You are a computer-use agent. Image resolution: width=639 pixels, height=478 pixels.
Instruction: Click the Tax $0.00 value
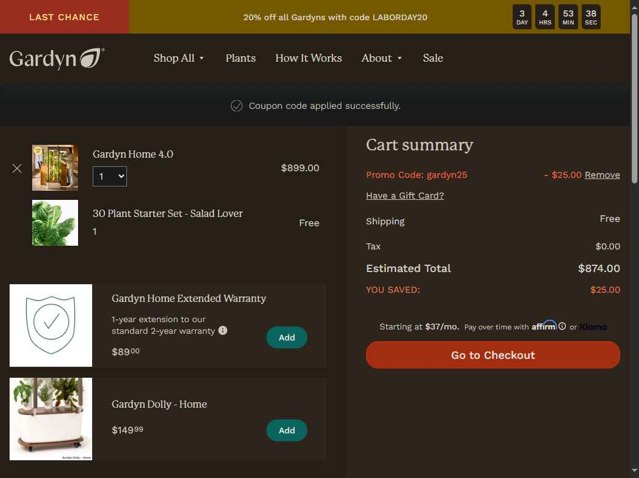608,247
